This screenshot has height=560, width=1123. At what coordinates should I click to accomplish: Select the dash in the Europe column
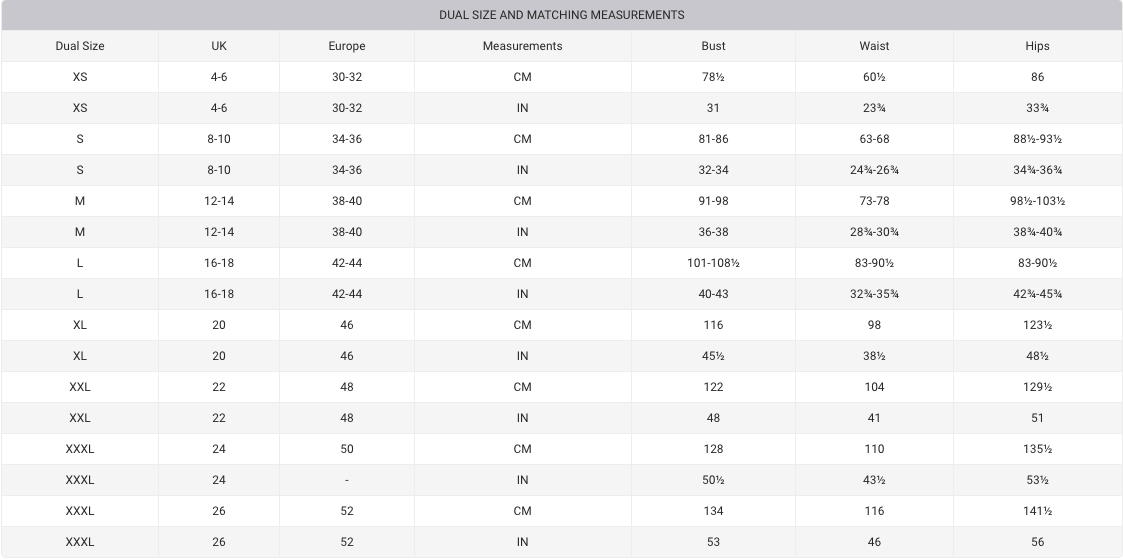click(x=347, y=480)
